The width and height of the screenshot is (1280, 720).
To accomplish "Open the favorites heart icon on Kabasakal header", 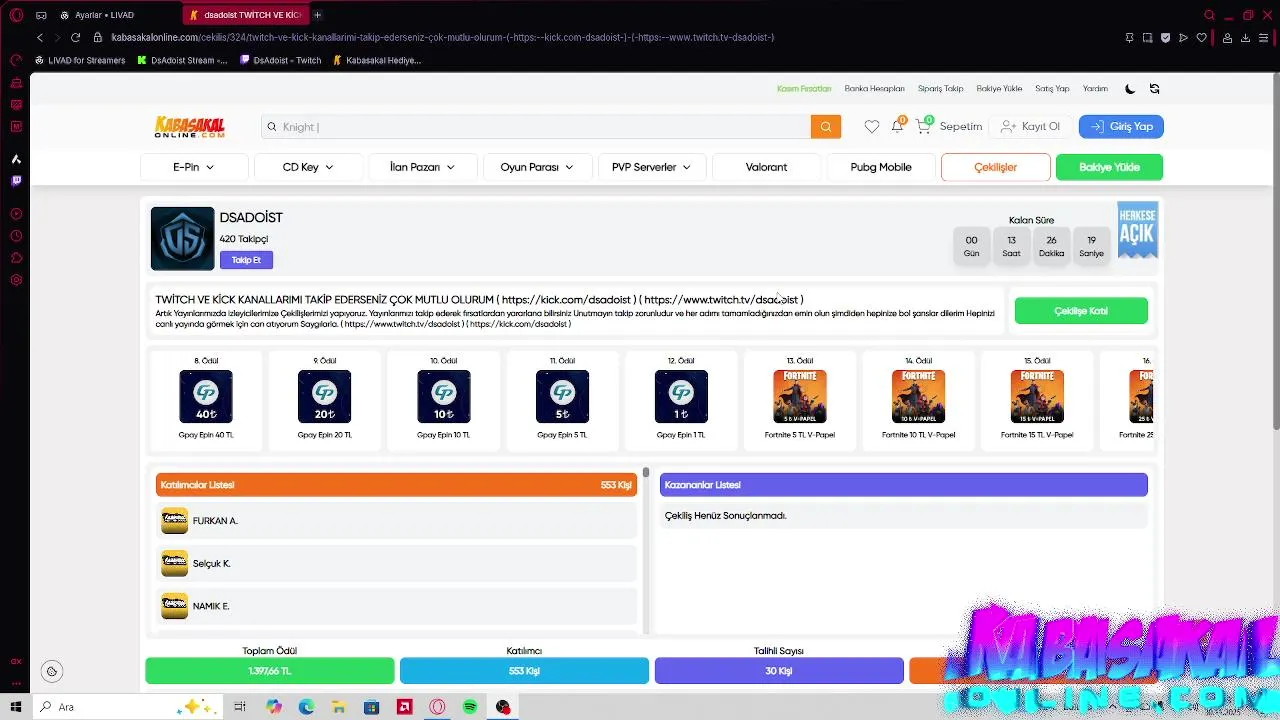I will tap(872, 127).
